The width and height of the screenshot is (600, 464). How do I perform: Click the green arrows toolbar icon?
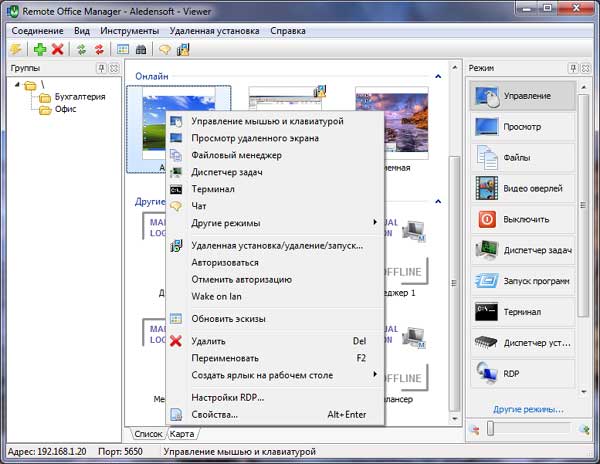point(81,49)
